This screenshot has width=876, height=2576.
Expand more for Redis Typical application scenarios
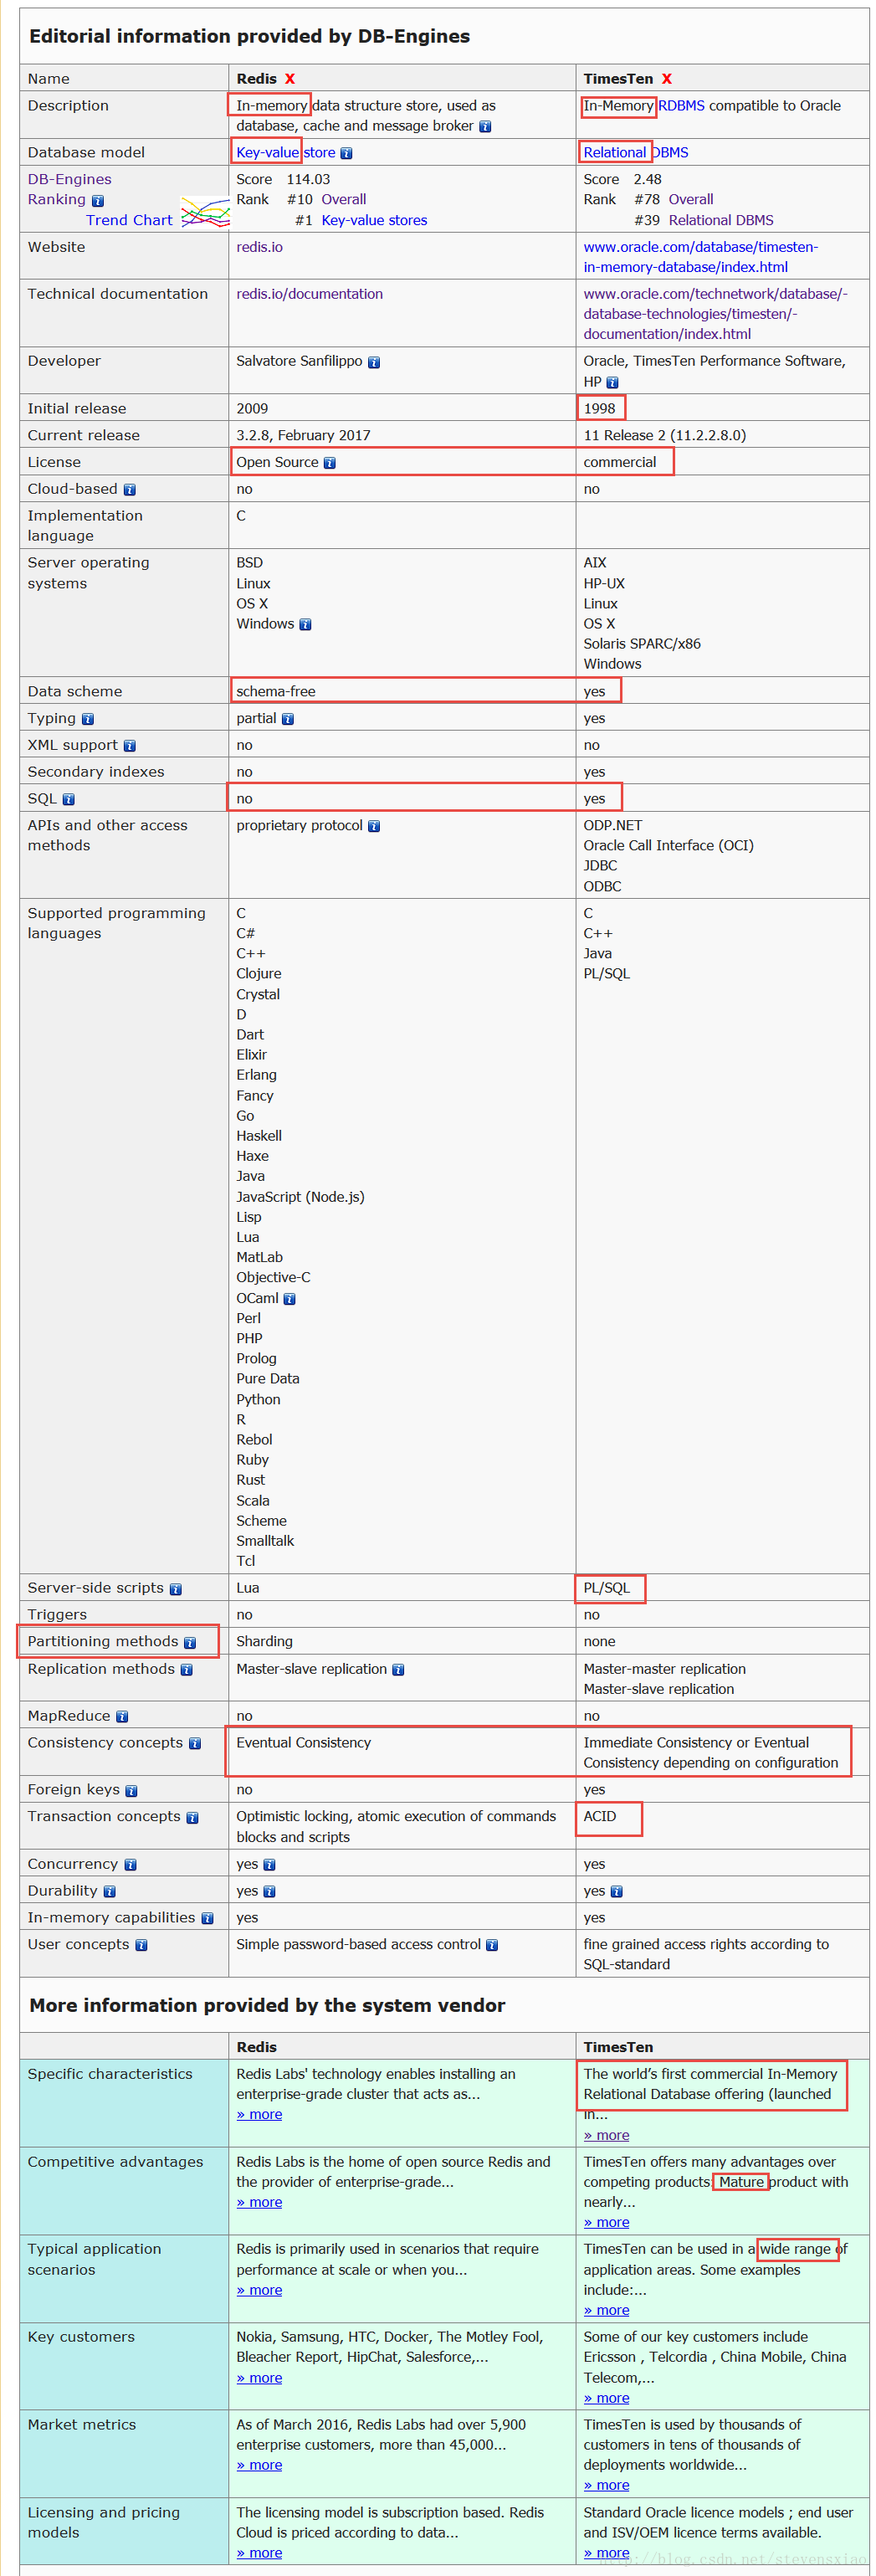tap(259, 2289)
